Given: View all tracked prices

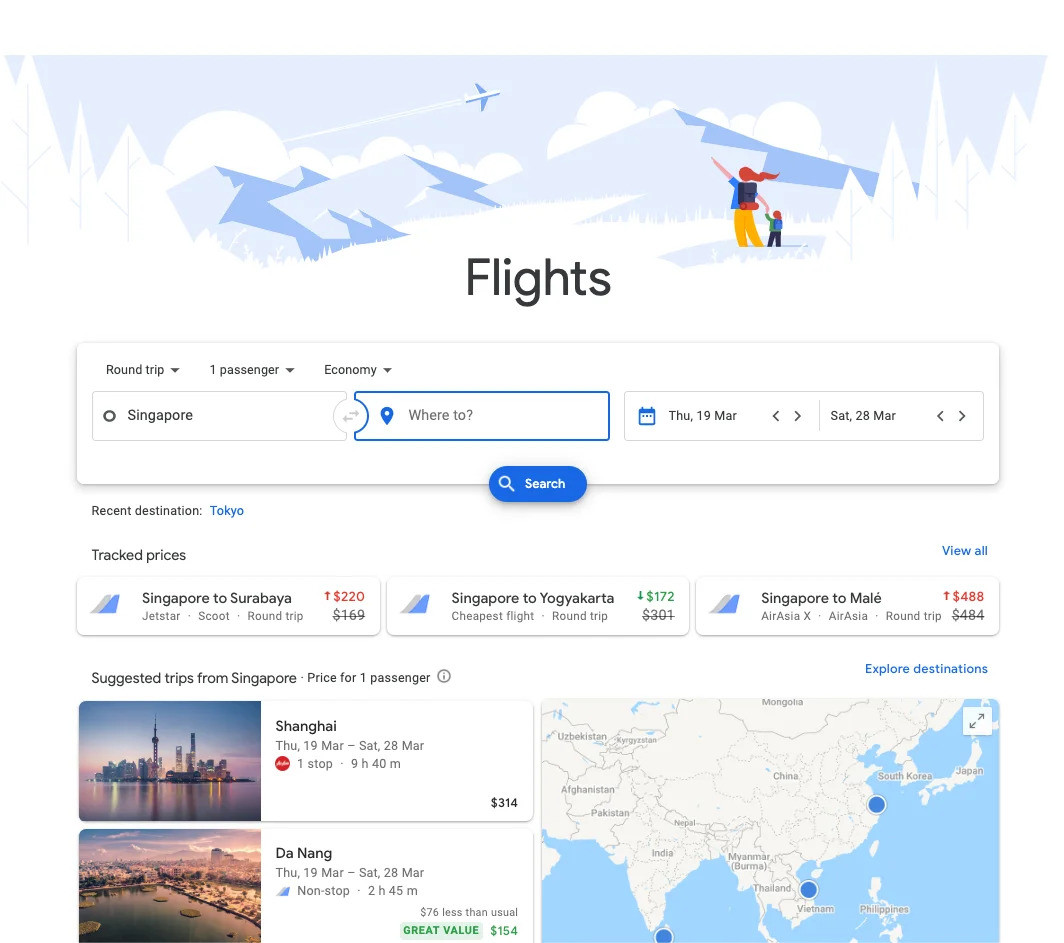Looking at the screenshot, I should point(964,551).
